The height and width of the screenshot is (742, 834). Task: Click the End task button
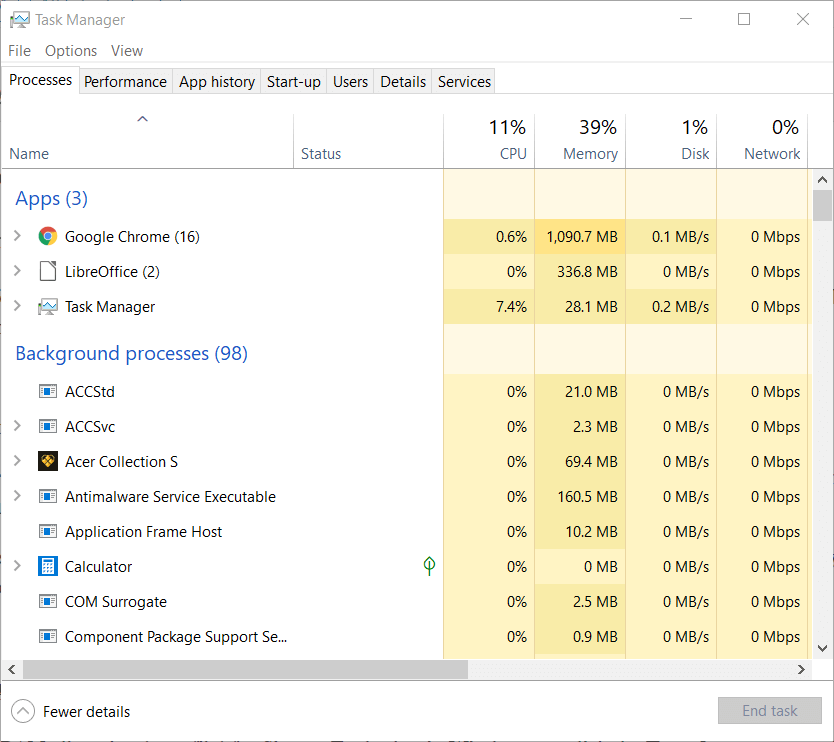point(770,711)
